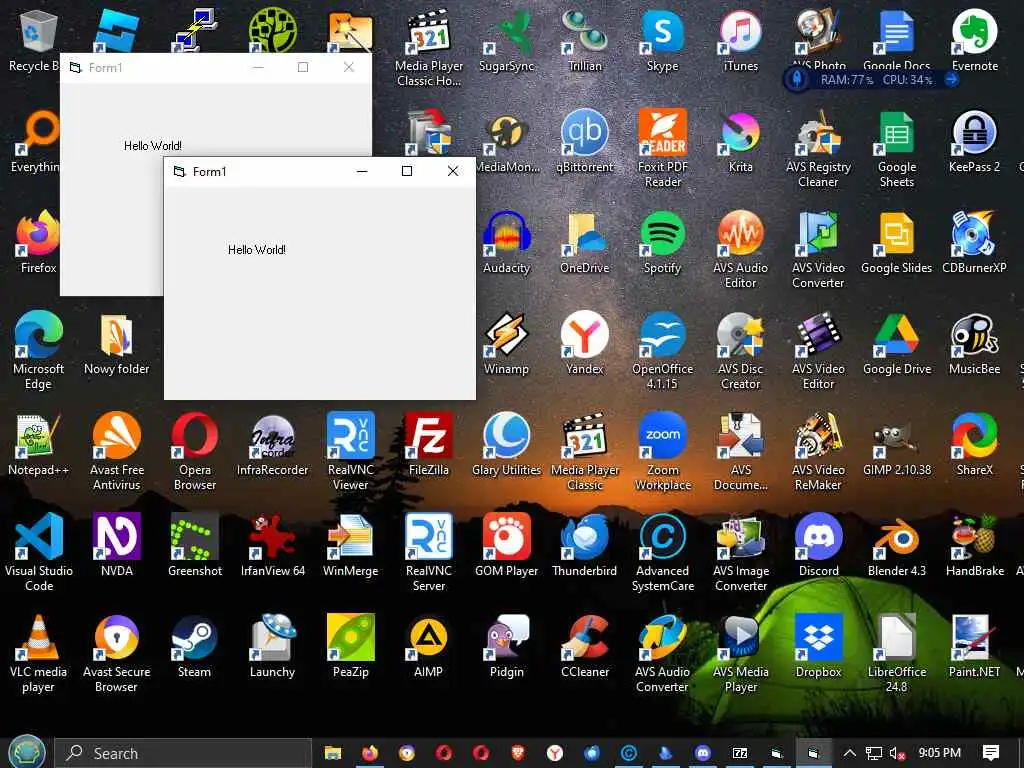
Task: Click Hello World! label in front Form1
Action: click(x=257, y=249)
